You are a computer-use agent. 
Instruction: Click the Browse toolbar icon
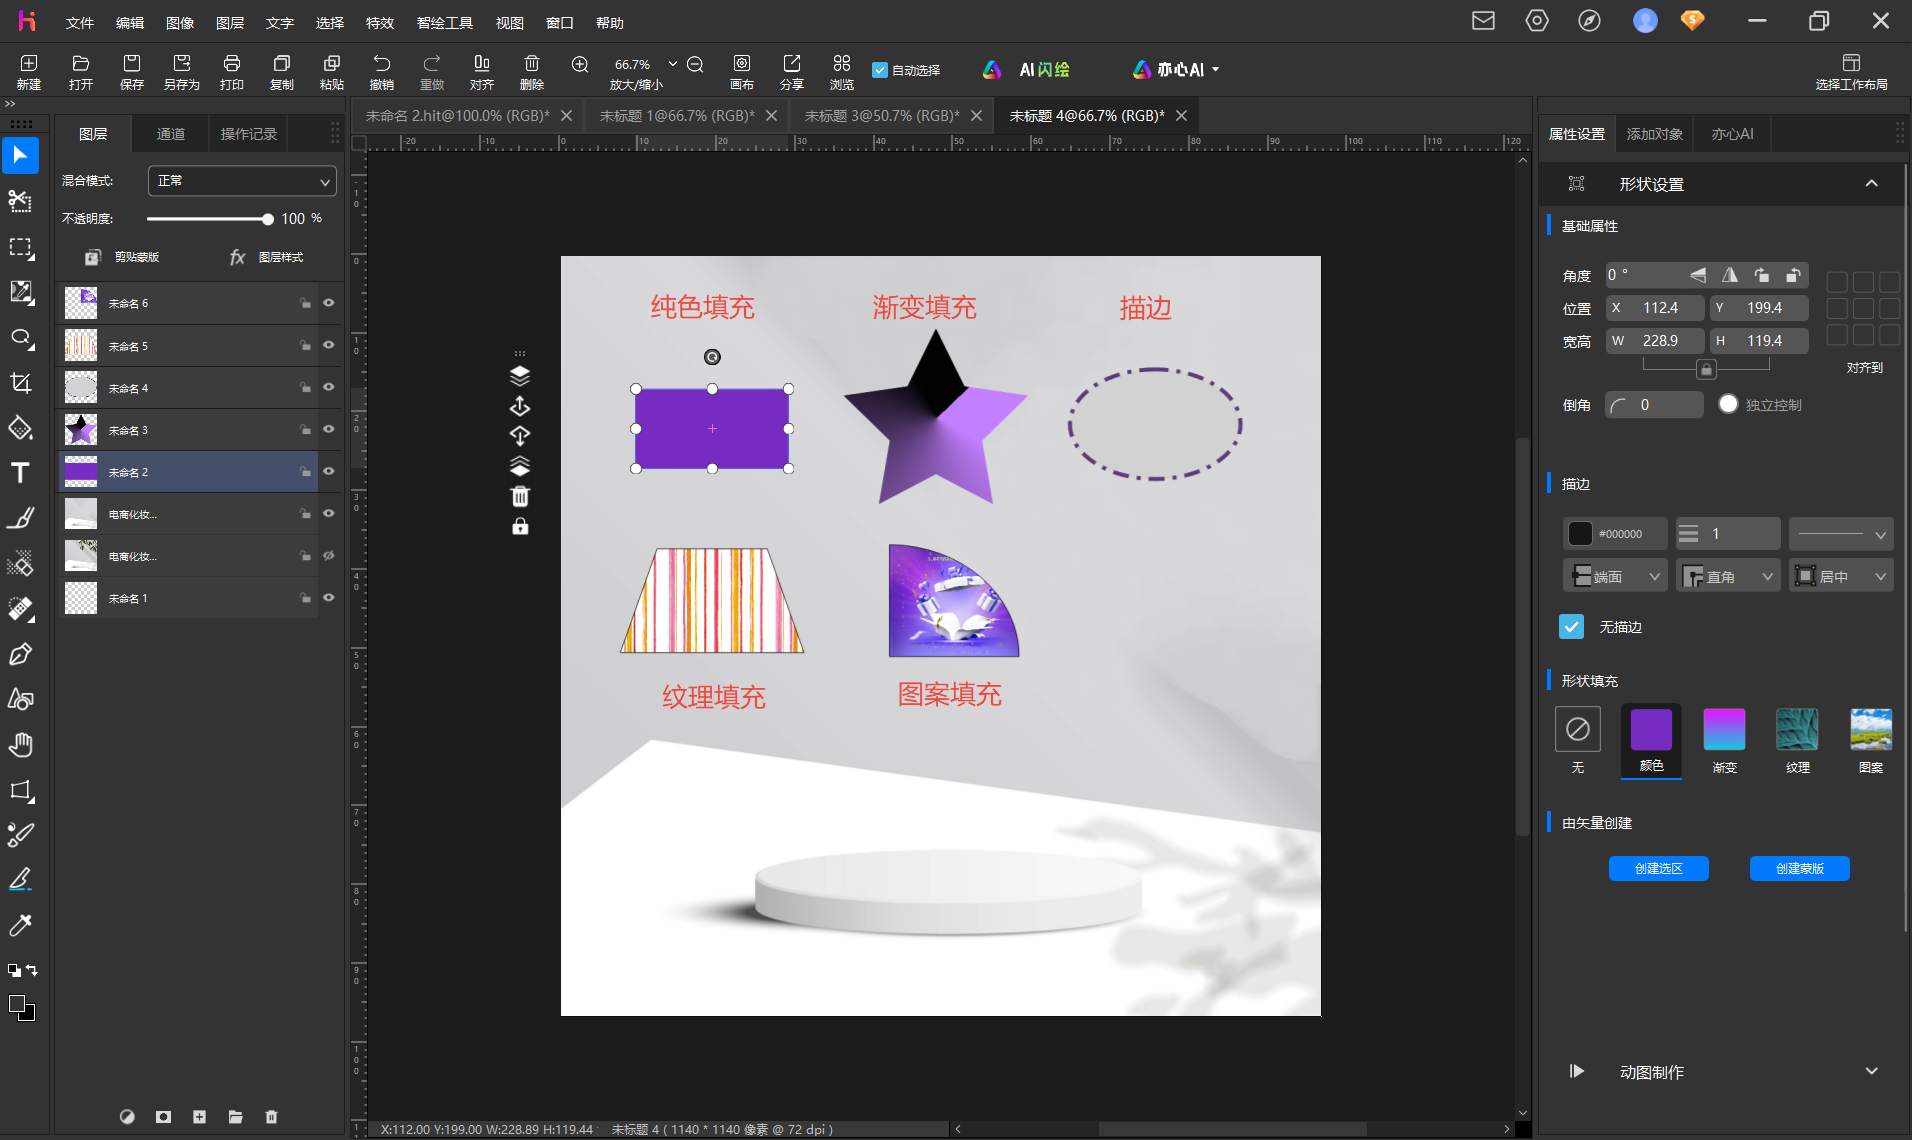842,72
